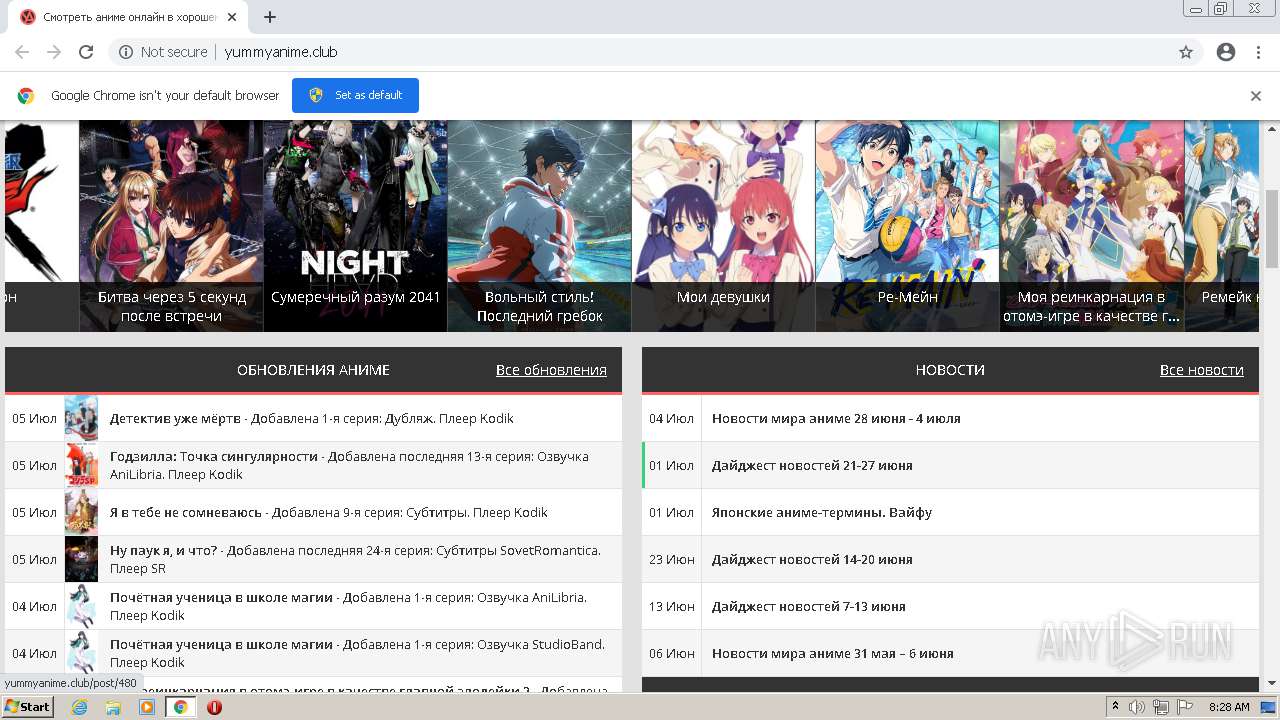Launch Internet Explorer from taskbar
The width and height of the screenshot is (1280, 720).
pyautogui.click(x=79, y=707)
